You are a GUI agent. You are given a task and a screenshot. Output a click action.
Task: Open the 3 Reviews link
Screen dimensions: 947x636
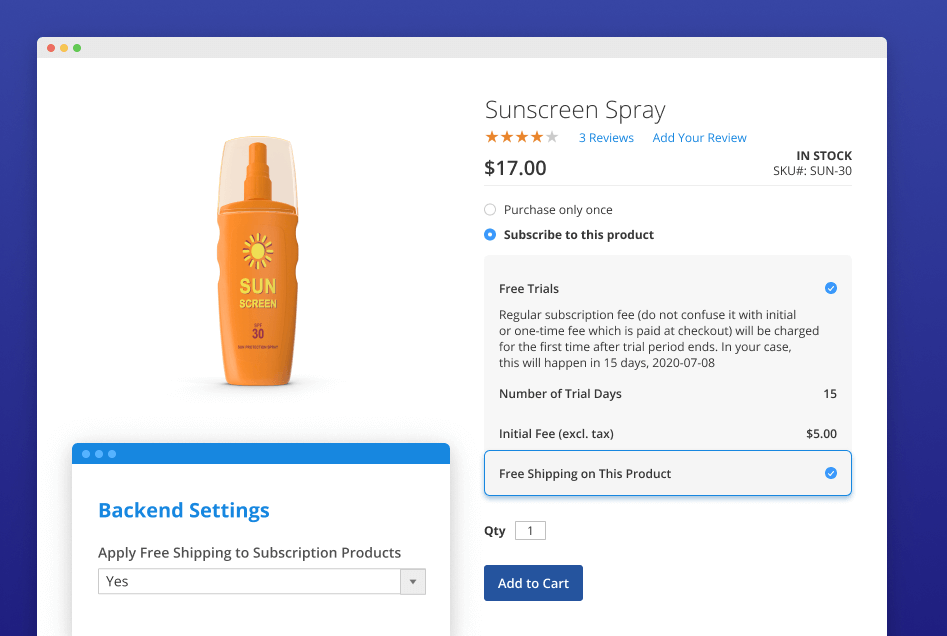(606, 138)
